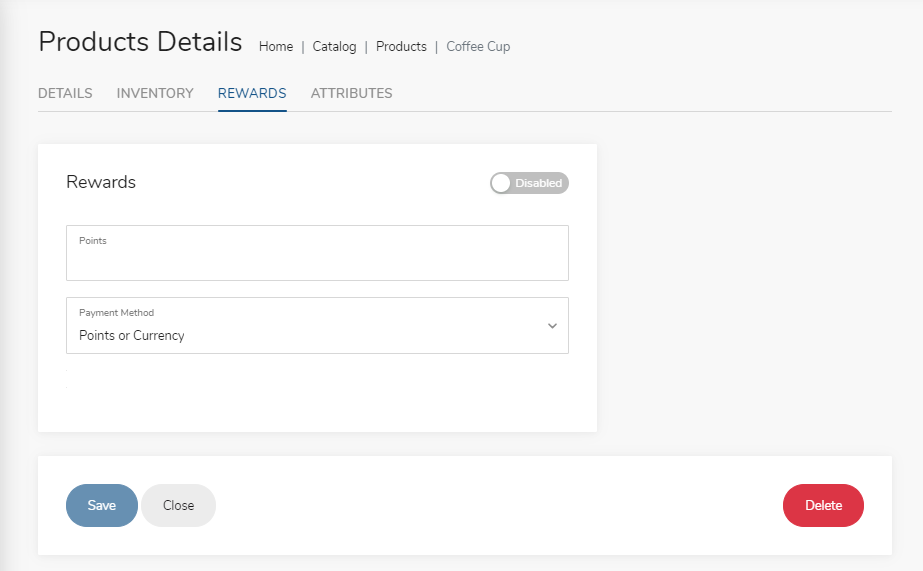The height and width of the screenshot is (571, 923).
Task: Click the Coffee Cup breadcrumb
Action: pos(478,47)
